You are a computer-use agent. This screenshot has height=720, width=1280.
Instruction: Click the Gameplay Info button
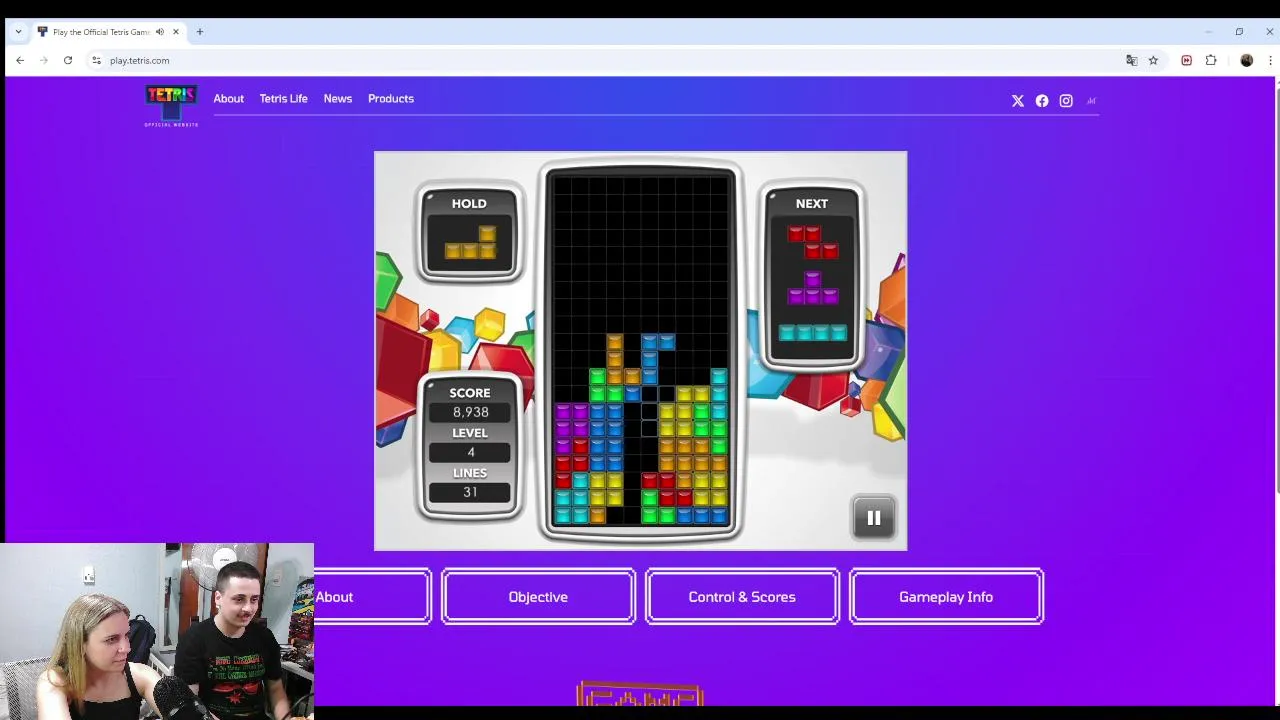tap(946, 597)
